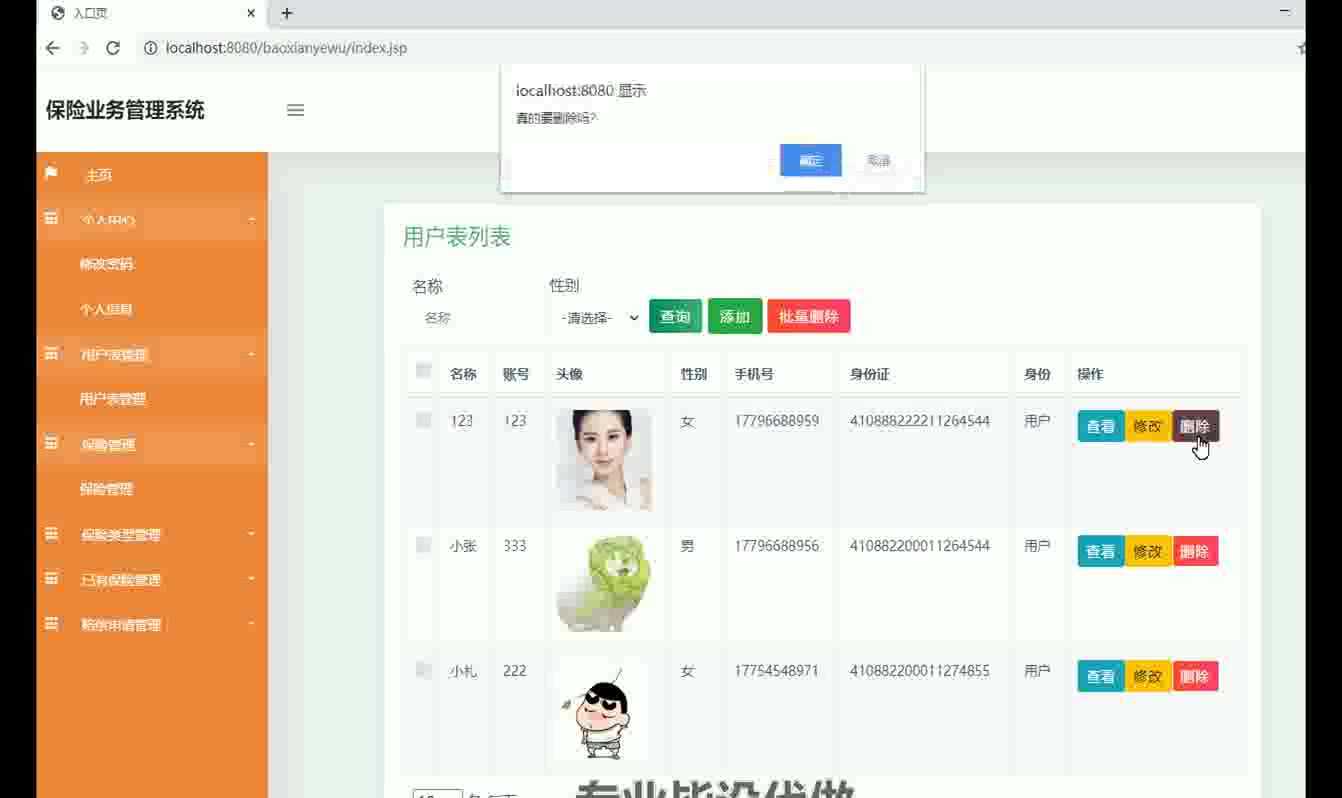Click the grid icon beside 已有保险管理
Screen dimensions: 1342x798
pyautogui.click(x=51, y=579)
